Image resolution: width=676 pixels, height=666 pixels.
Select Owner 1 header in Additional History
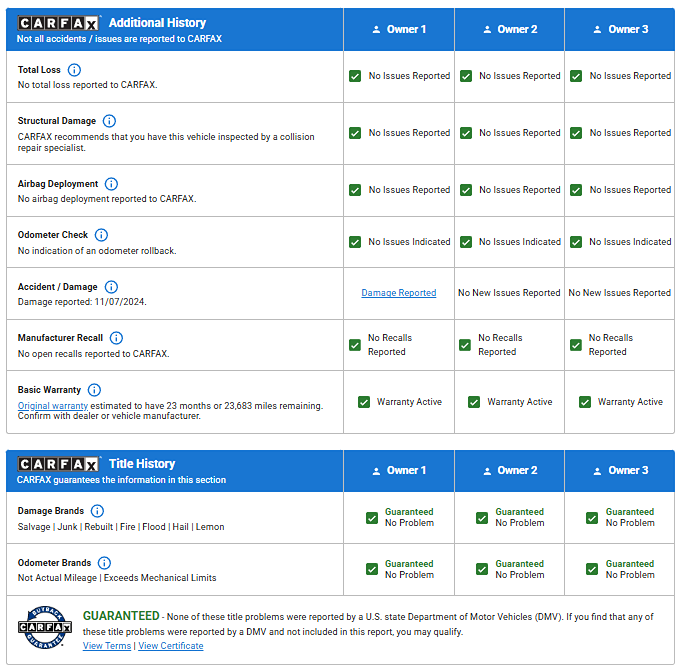point(398,29)
